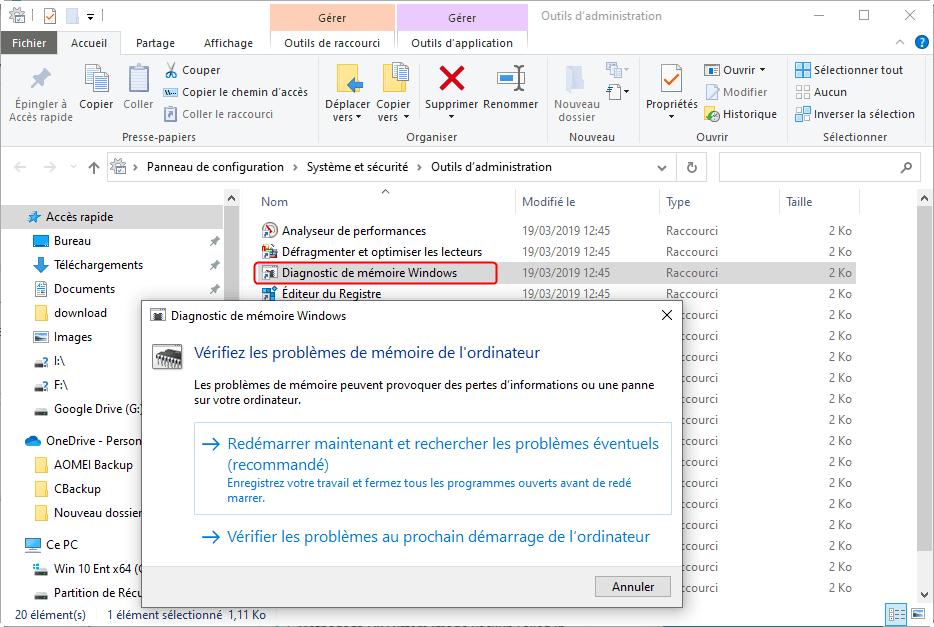Open the blue help question mark

(x=921, y=42)
